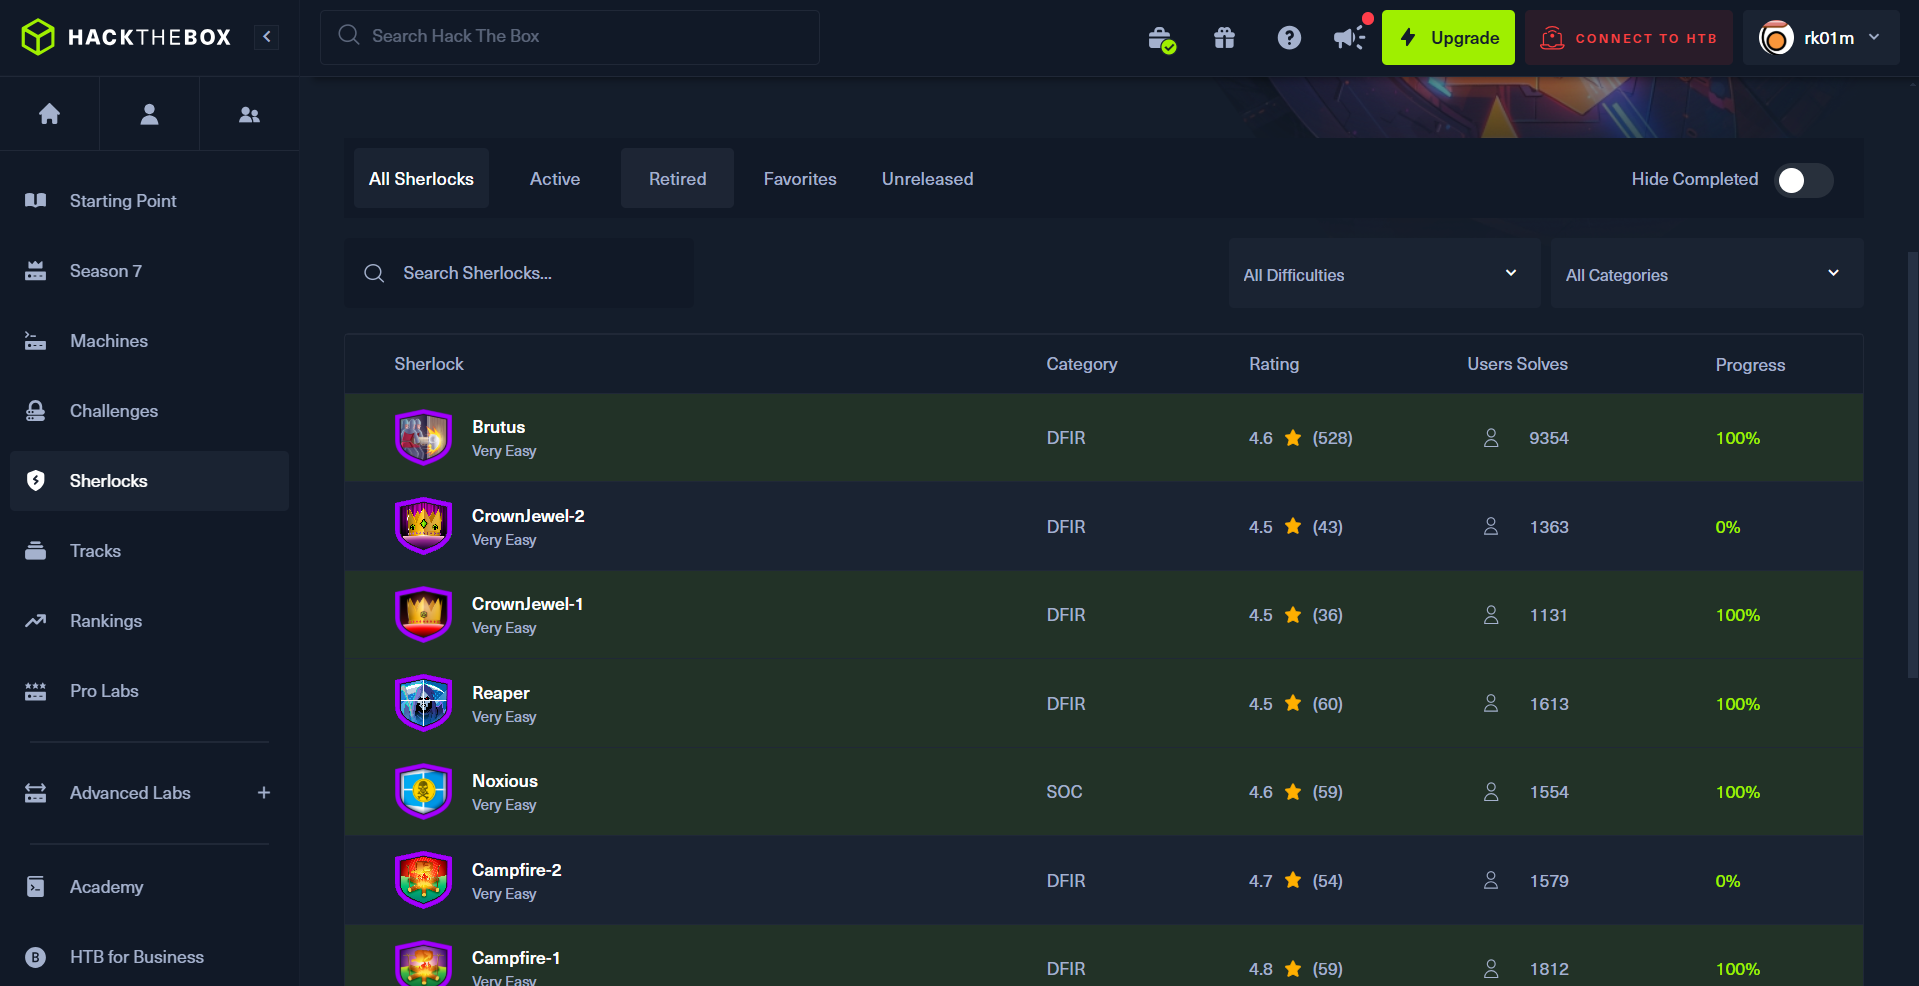Open the home icon tab
This screenshot has height=986, width=1919.
[x=49, y=114]
